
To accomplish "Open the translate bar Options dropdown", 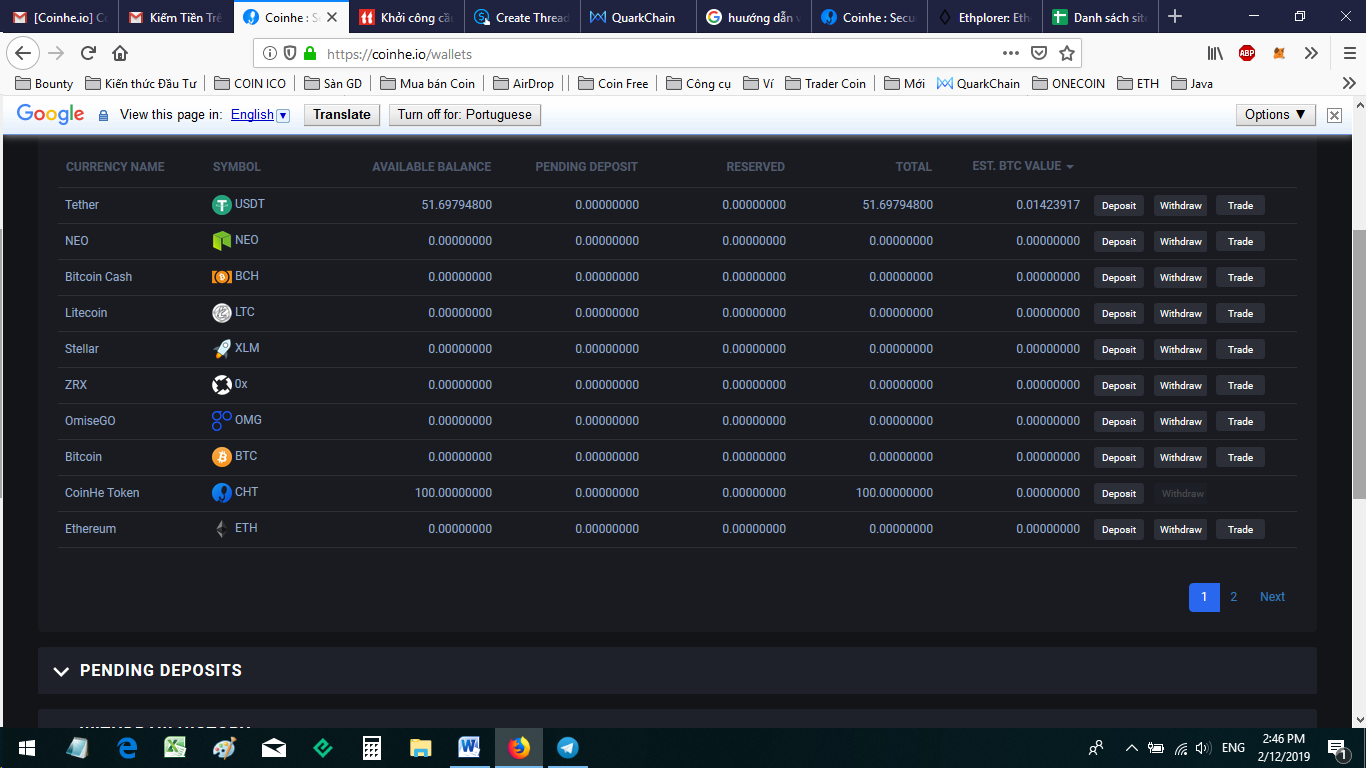I will [x=1276, y=115].
